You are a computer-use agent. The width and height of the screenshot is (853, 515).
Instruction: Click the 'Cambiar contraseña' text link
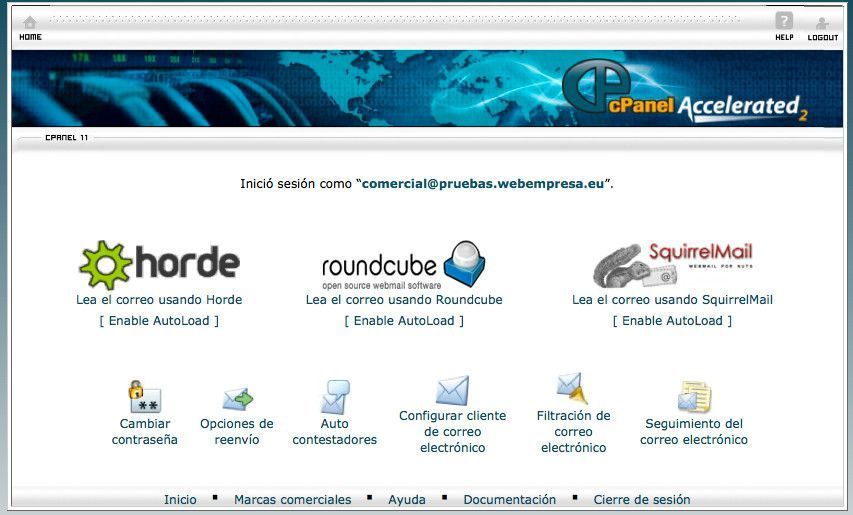coord(145,432)
